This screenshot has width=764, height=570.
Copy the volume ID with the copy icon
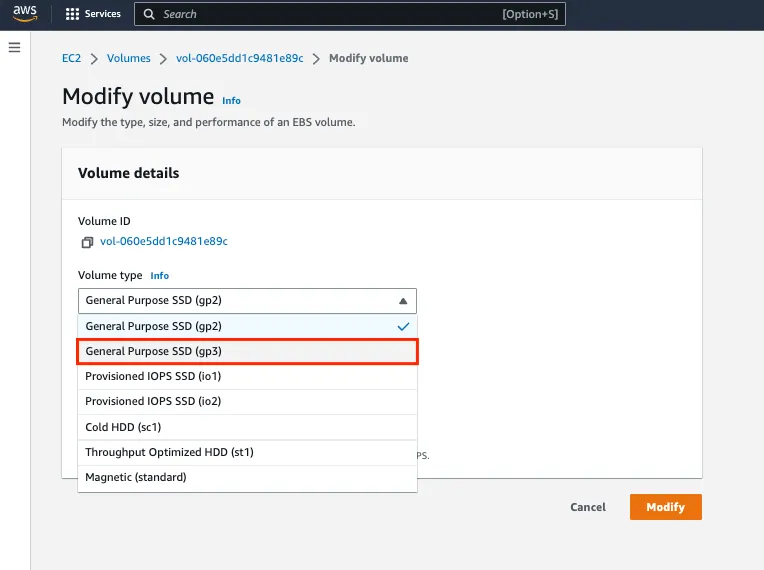[x=87, y=242]
